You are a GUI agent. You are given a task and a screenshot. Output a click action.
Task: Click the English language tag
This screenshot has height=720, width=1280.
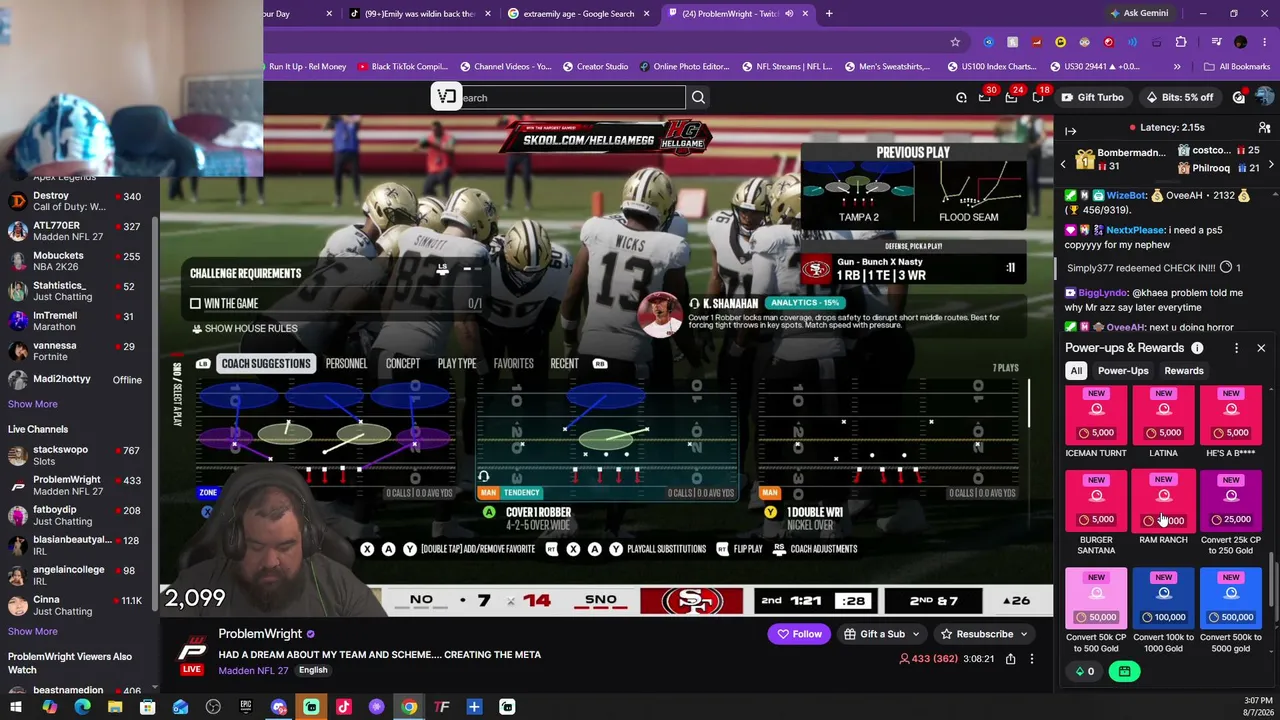(313, 670)
